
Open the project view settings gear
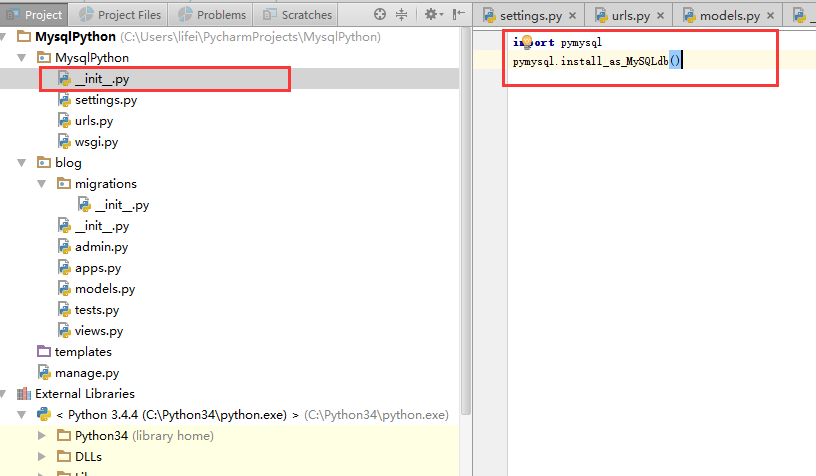pos(434,15)
